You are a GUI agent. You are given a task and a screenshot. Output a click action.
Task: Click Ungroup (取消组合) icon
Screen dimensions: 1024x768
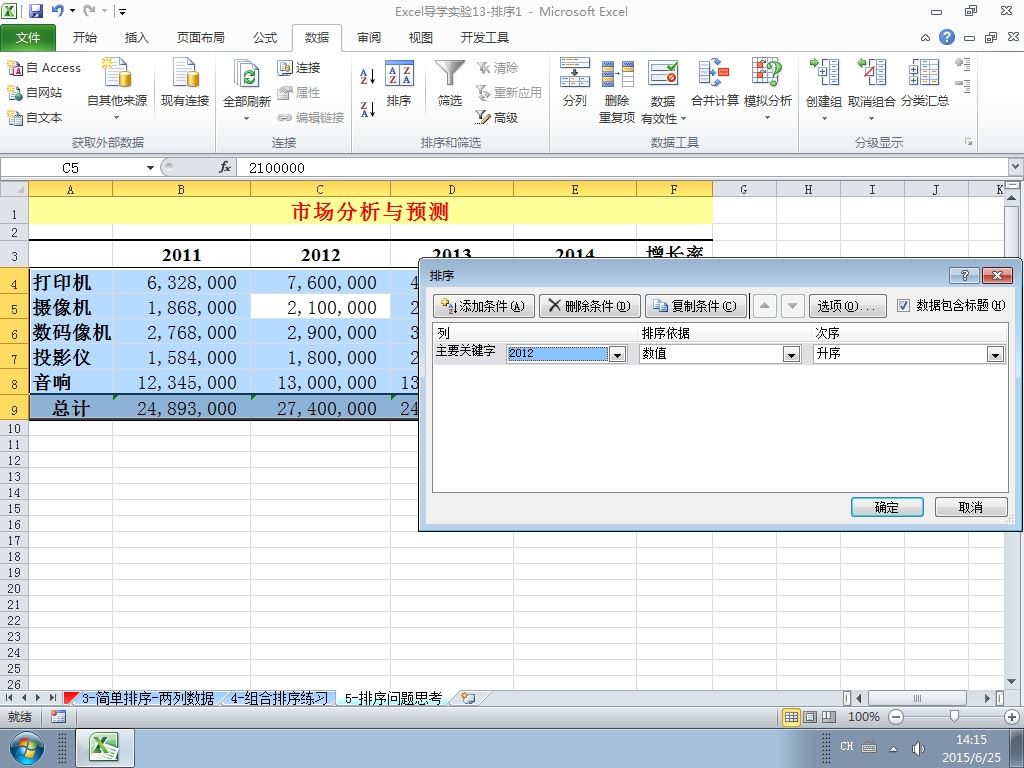click(x=871, y=89)
